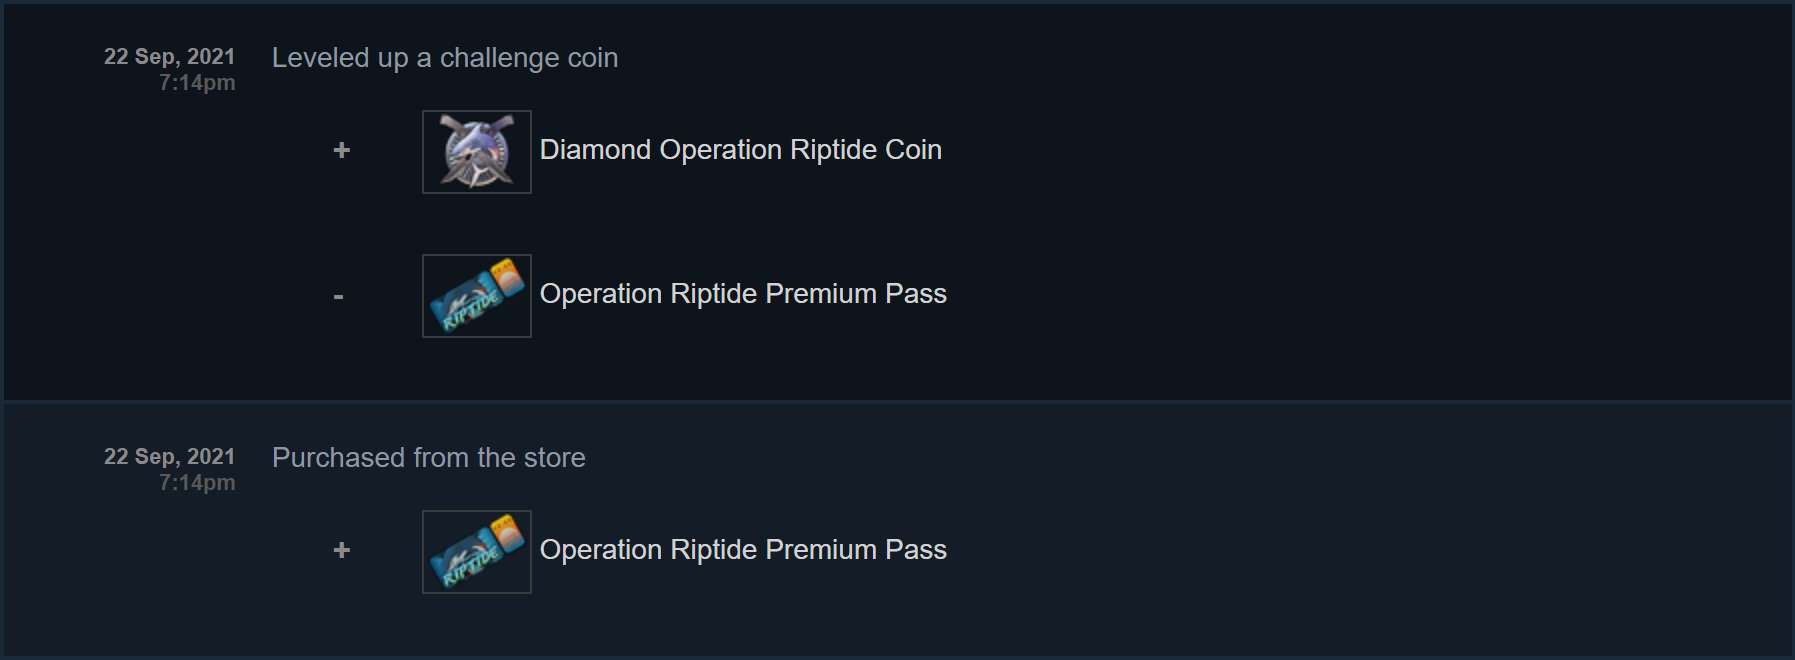Image resolution: width=1795 pixels, height=660 pixels.
Task: Click the minus sign beside Premium Pass
Action: pyautogui.click(x=339, y=296)
